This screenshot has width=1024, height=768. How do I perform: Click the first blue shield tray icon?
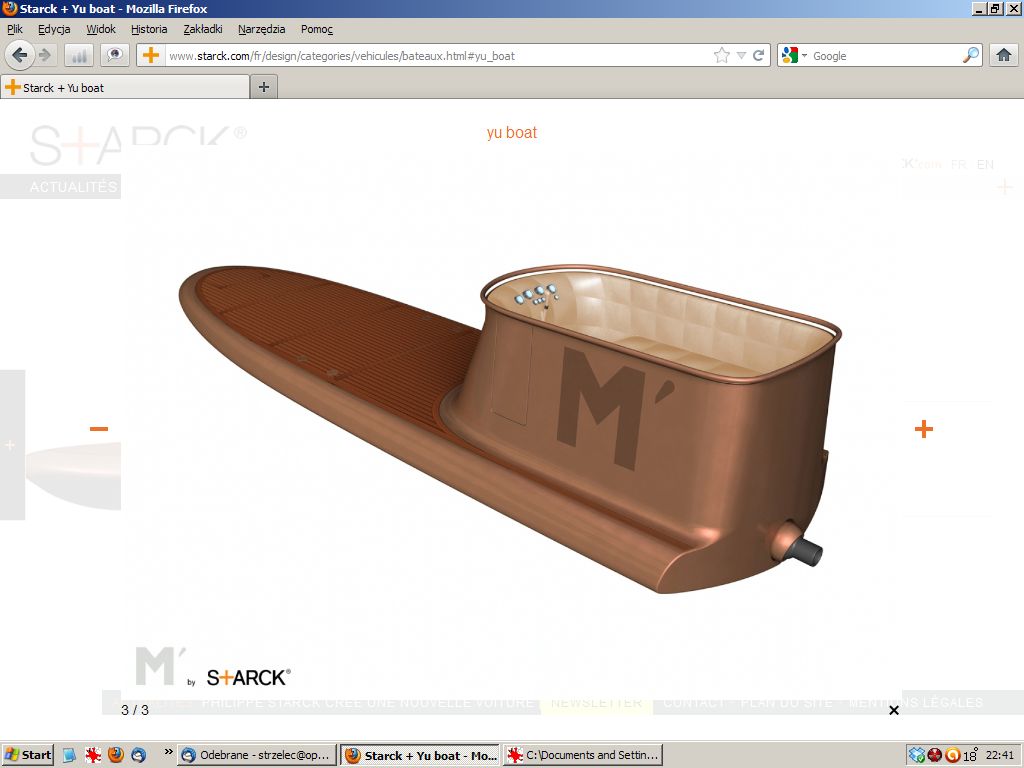pyautogui.click(x=917, y=756)
